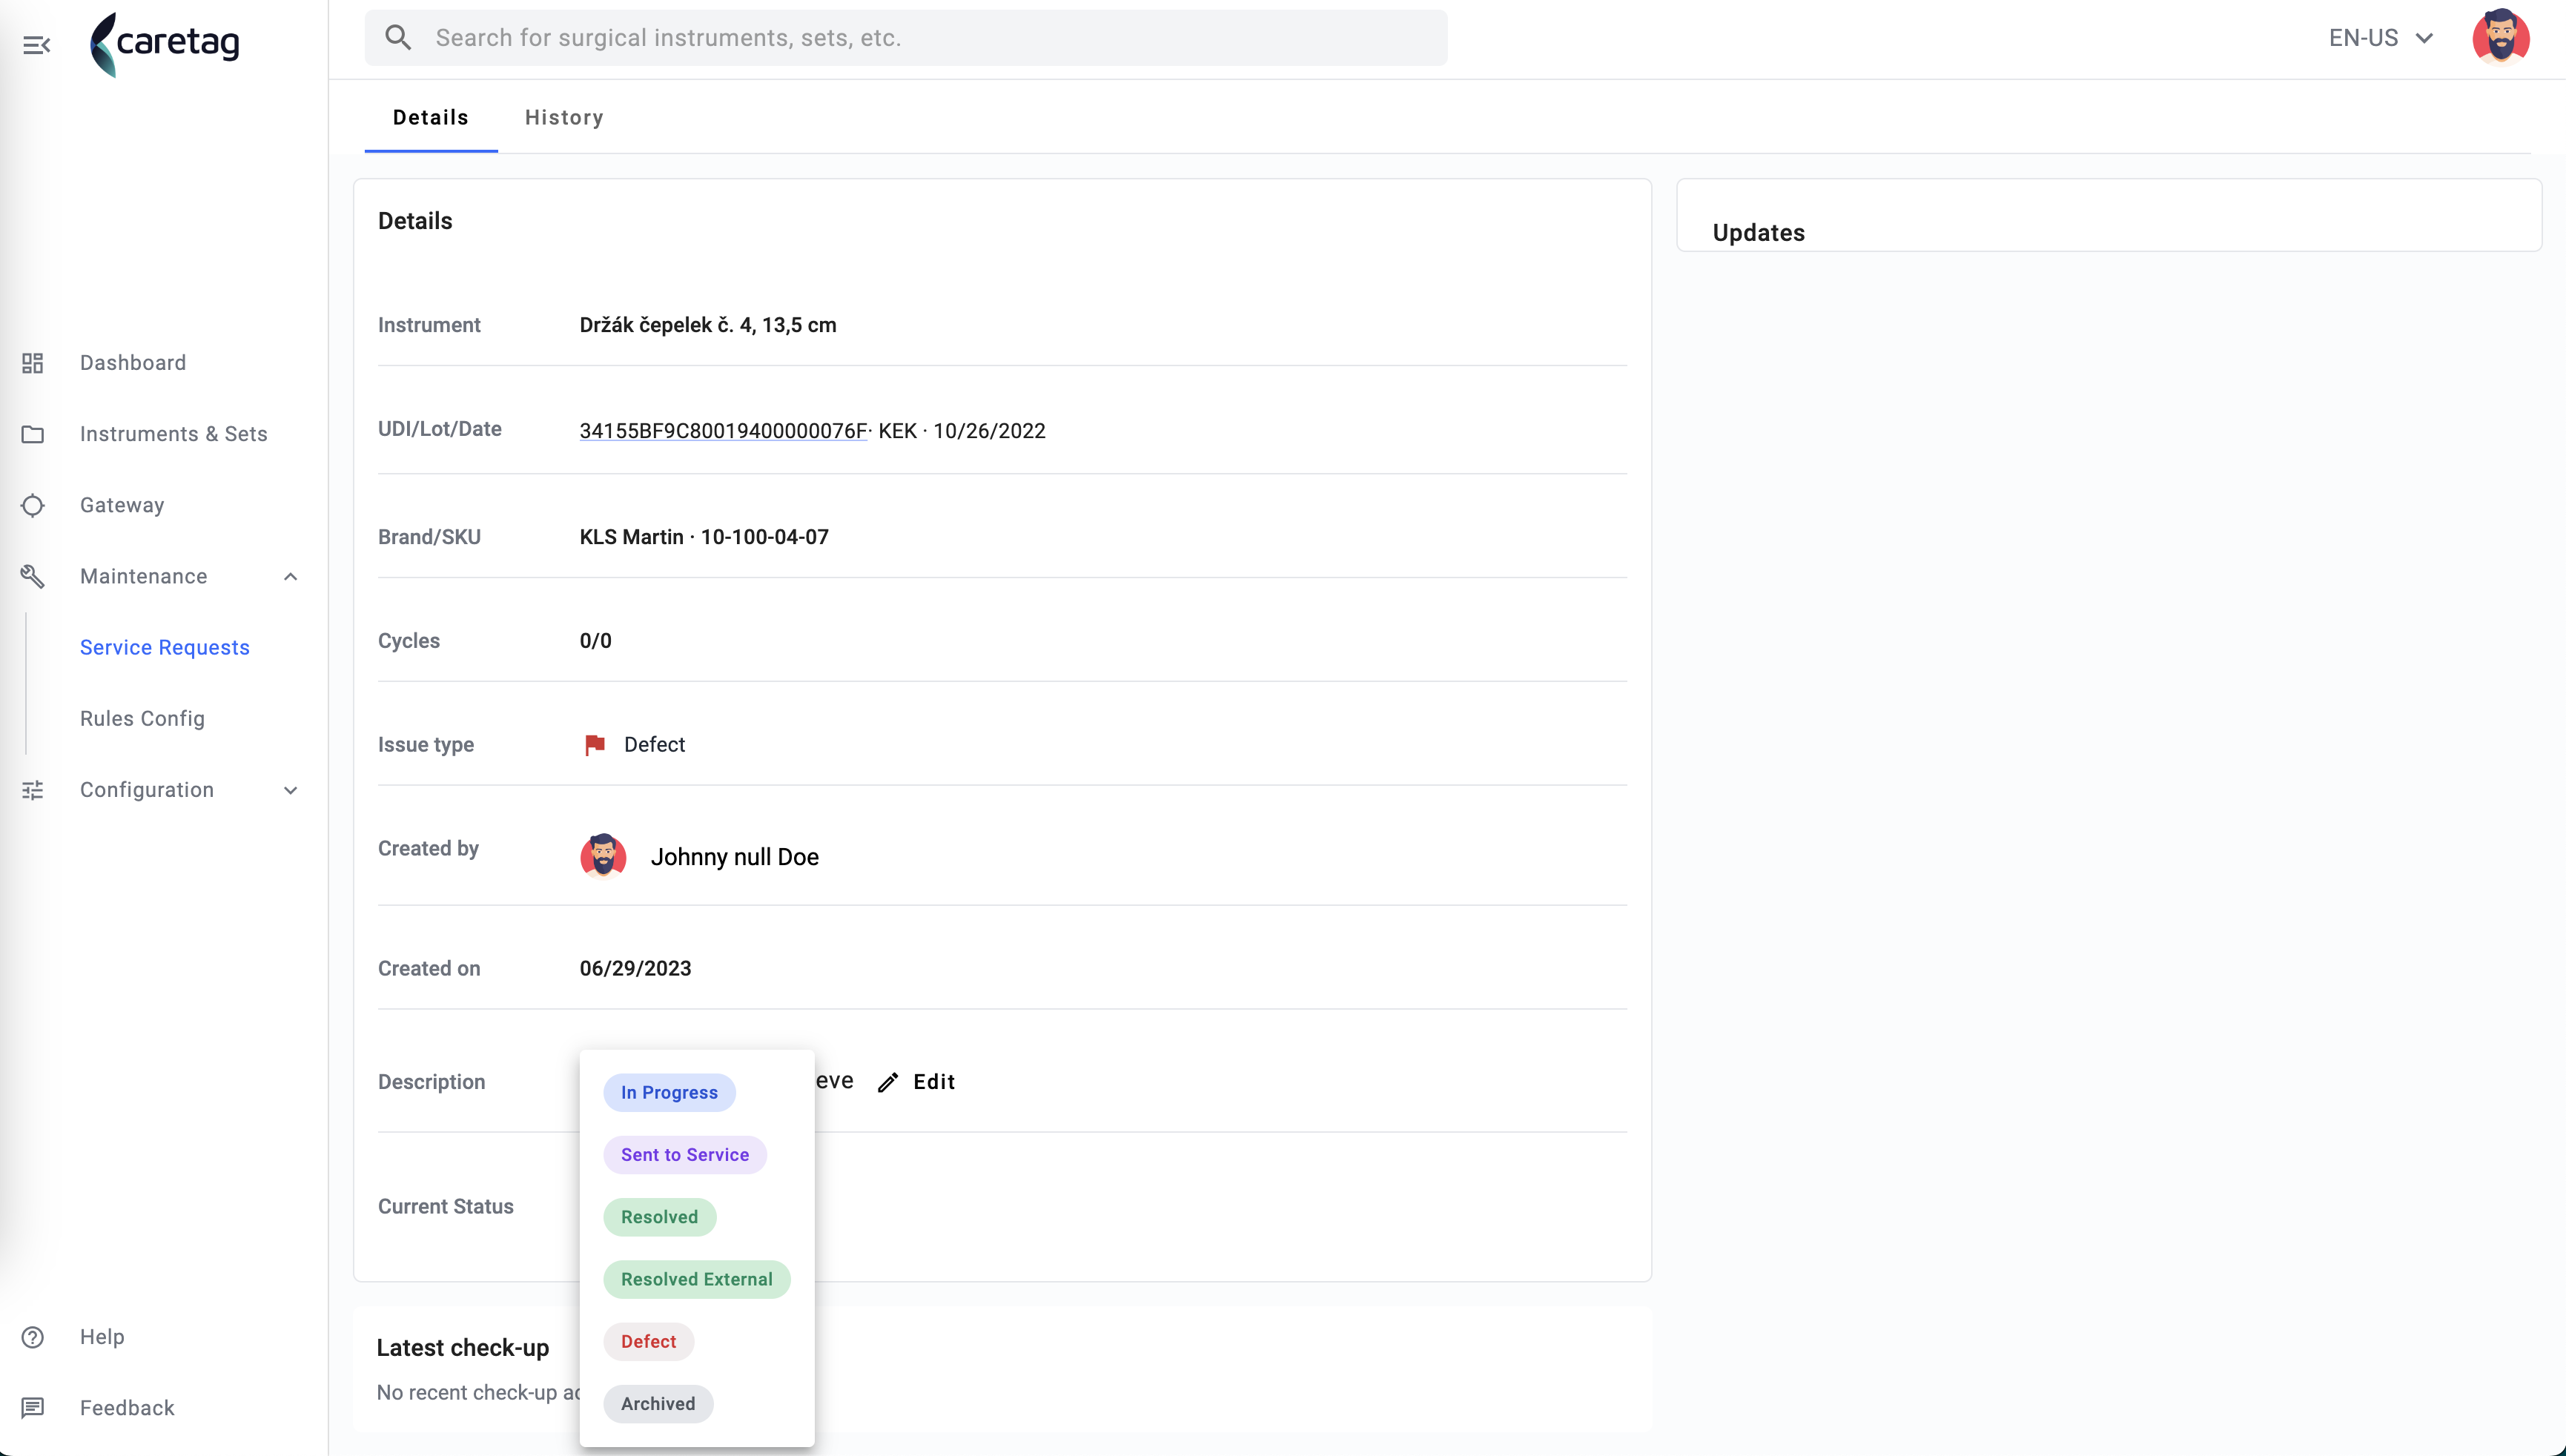This screenshot has width=2566, height=1456.
Task: Select the In Progress status option
Action: click(669, 1092)
